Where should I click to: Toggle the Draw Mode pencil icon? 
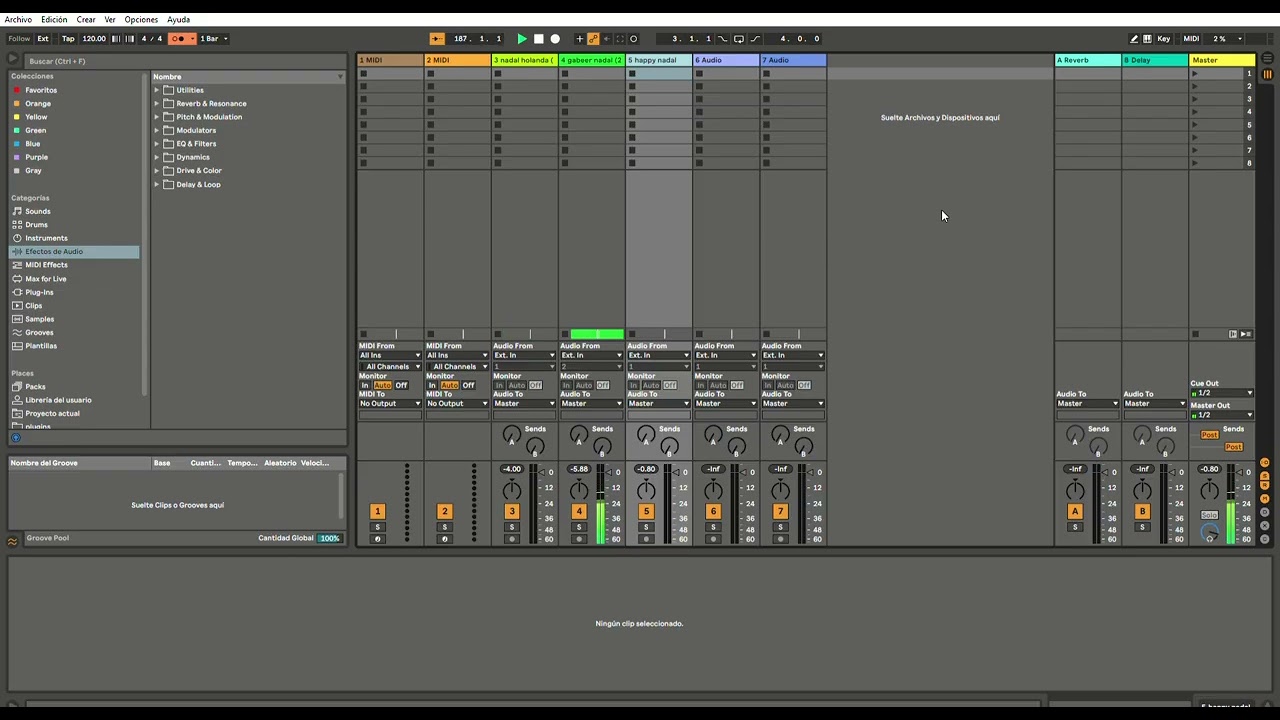coord(1134,39)
